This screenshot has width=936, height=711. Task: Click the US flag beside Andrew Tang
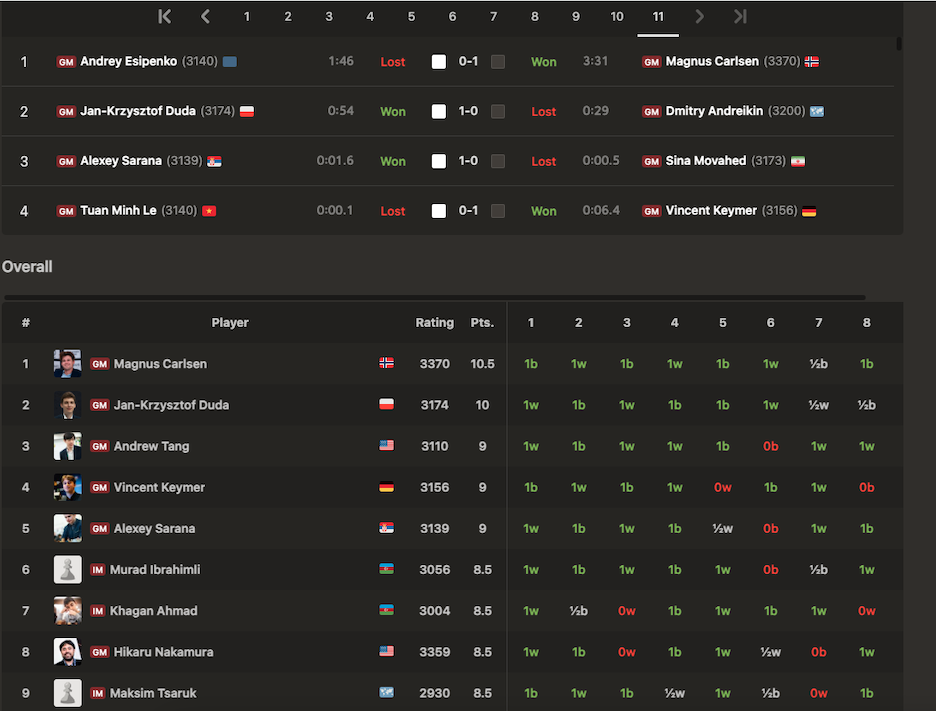pos(386,446)
